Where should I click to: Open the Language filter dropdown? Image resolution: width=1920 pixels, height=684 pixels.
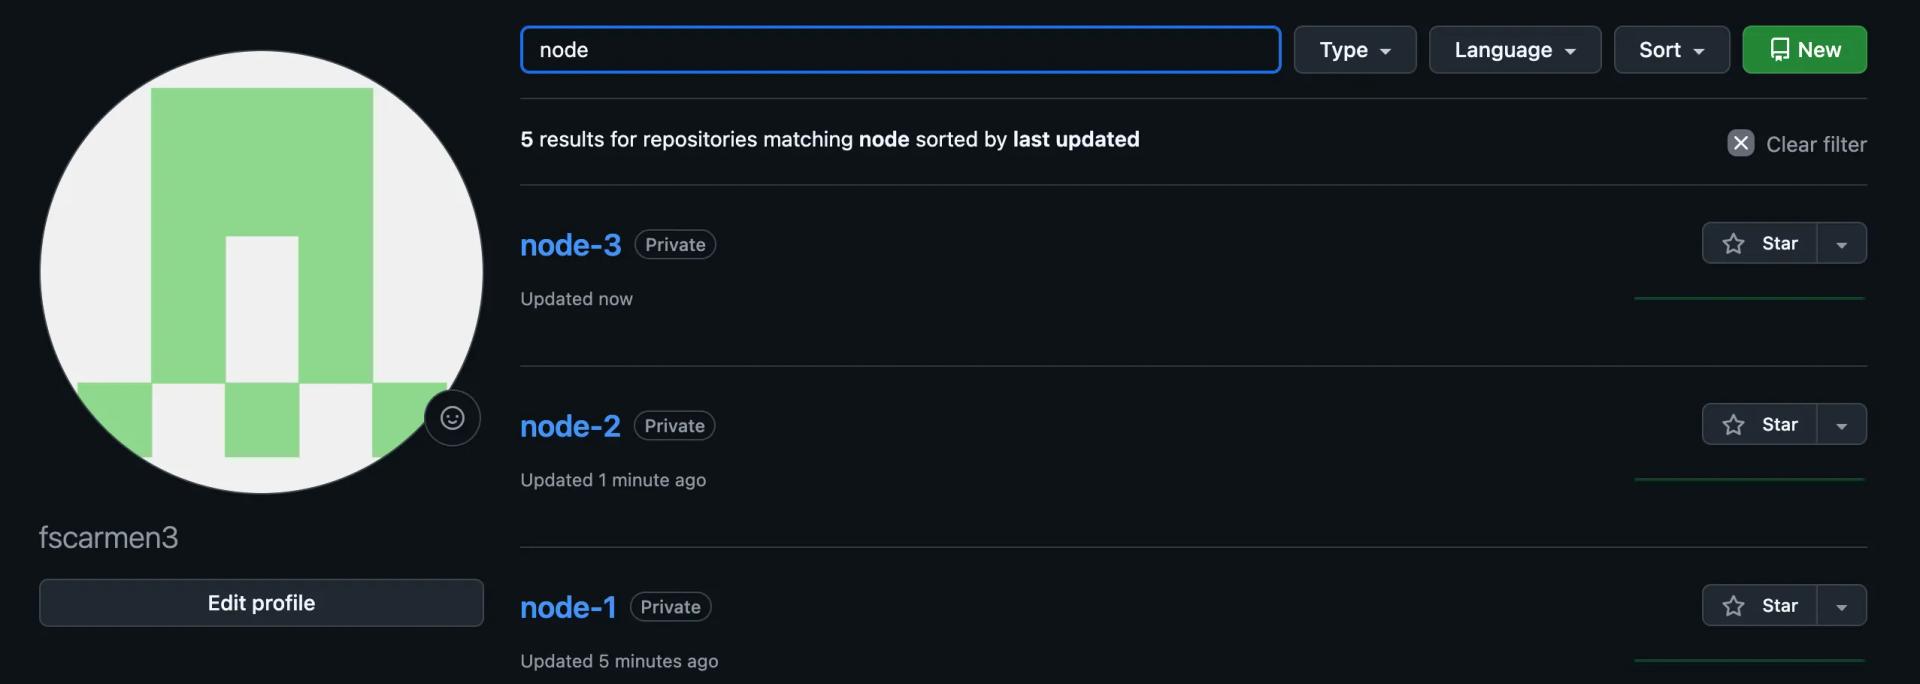pos(1514,50)
